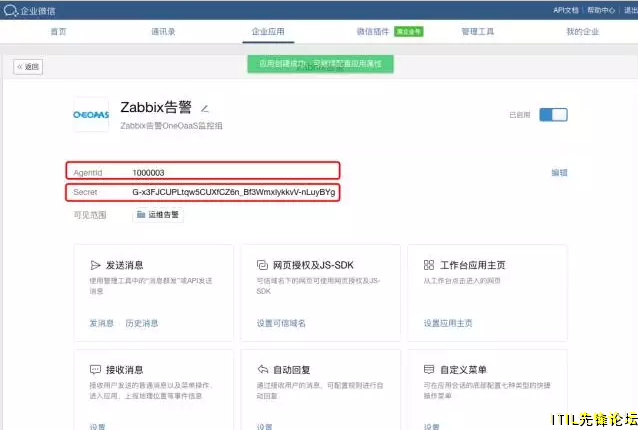Click the 返回 back button
Image resolution: width=638 pixels, height=430 pixels.
pos(28,67)
